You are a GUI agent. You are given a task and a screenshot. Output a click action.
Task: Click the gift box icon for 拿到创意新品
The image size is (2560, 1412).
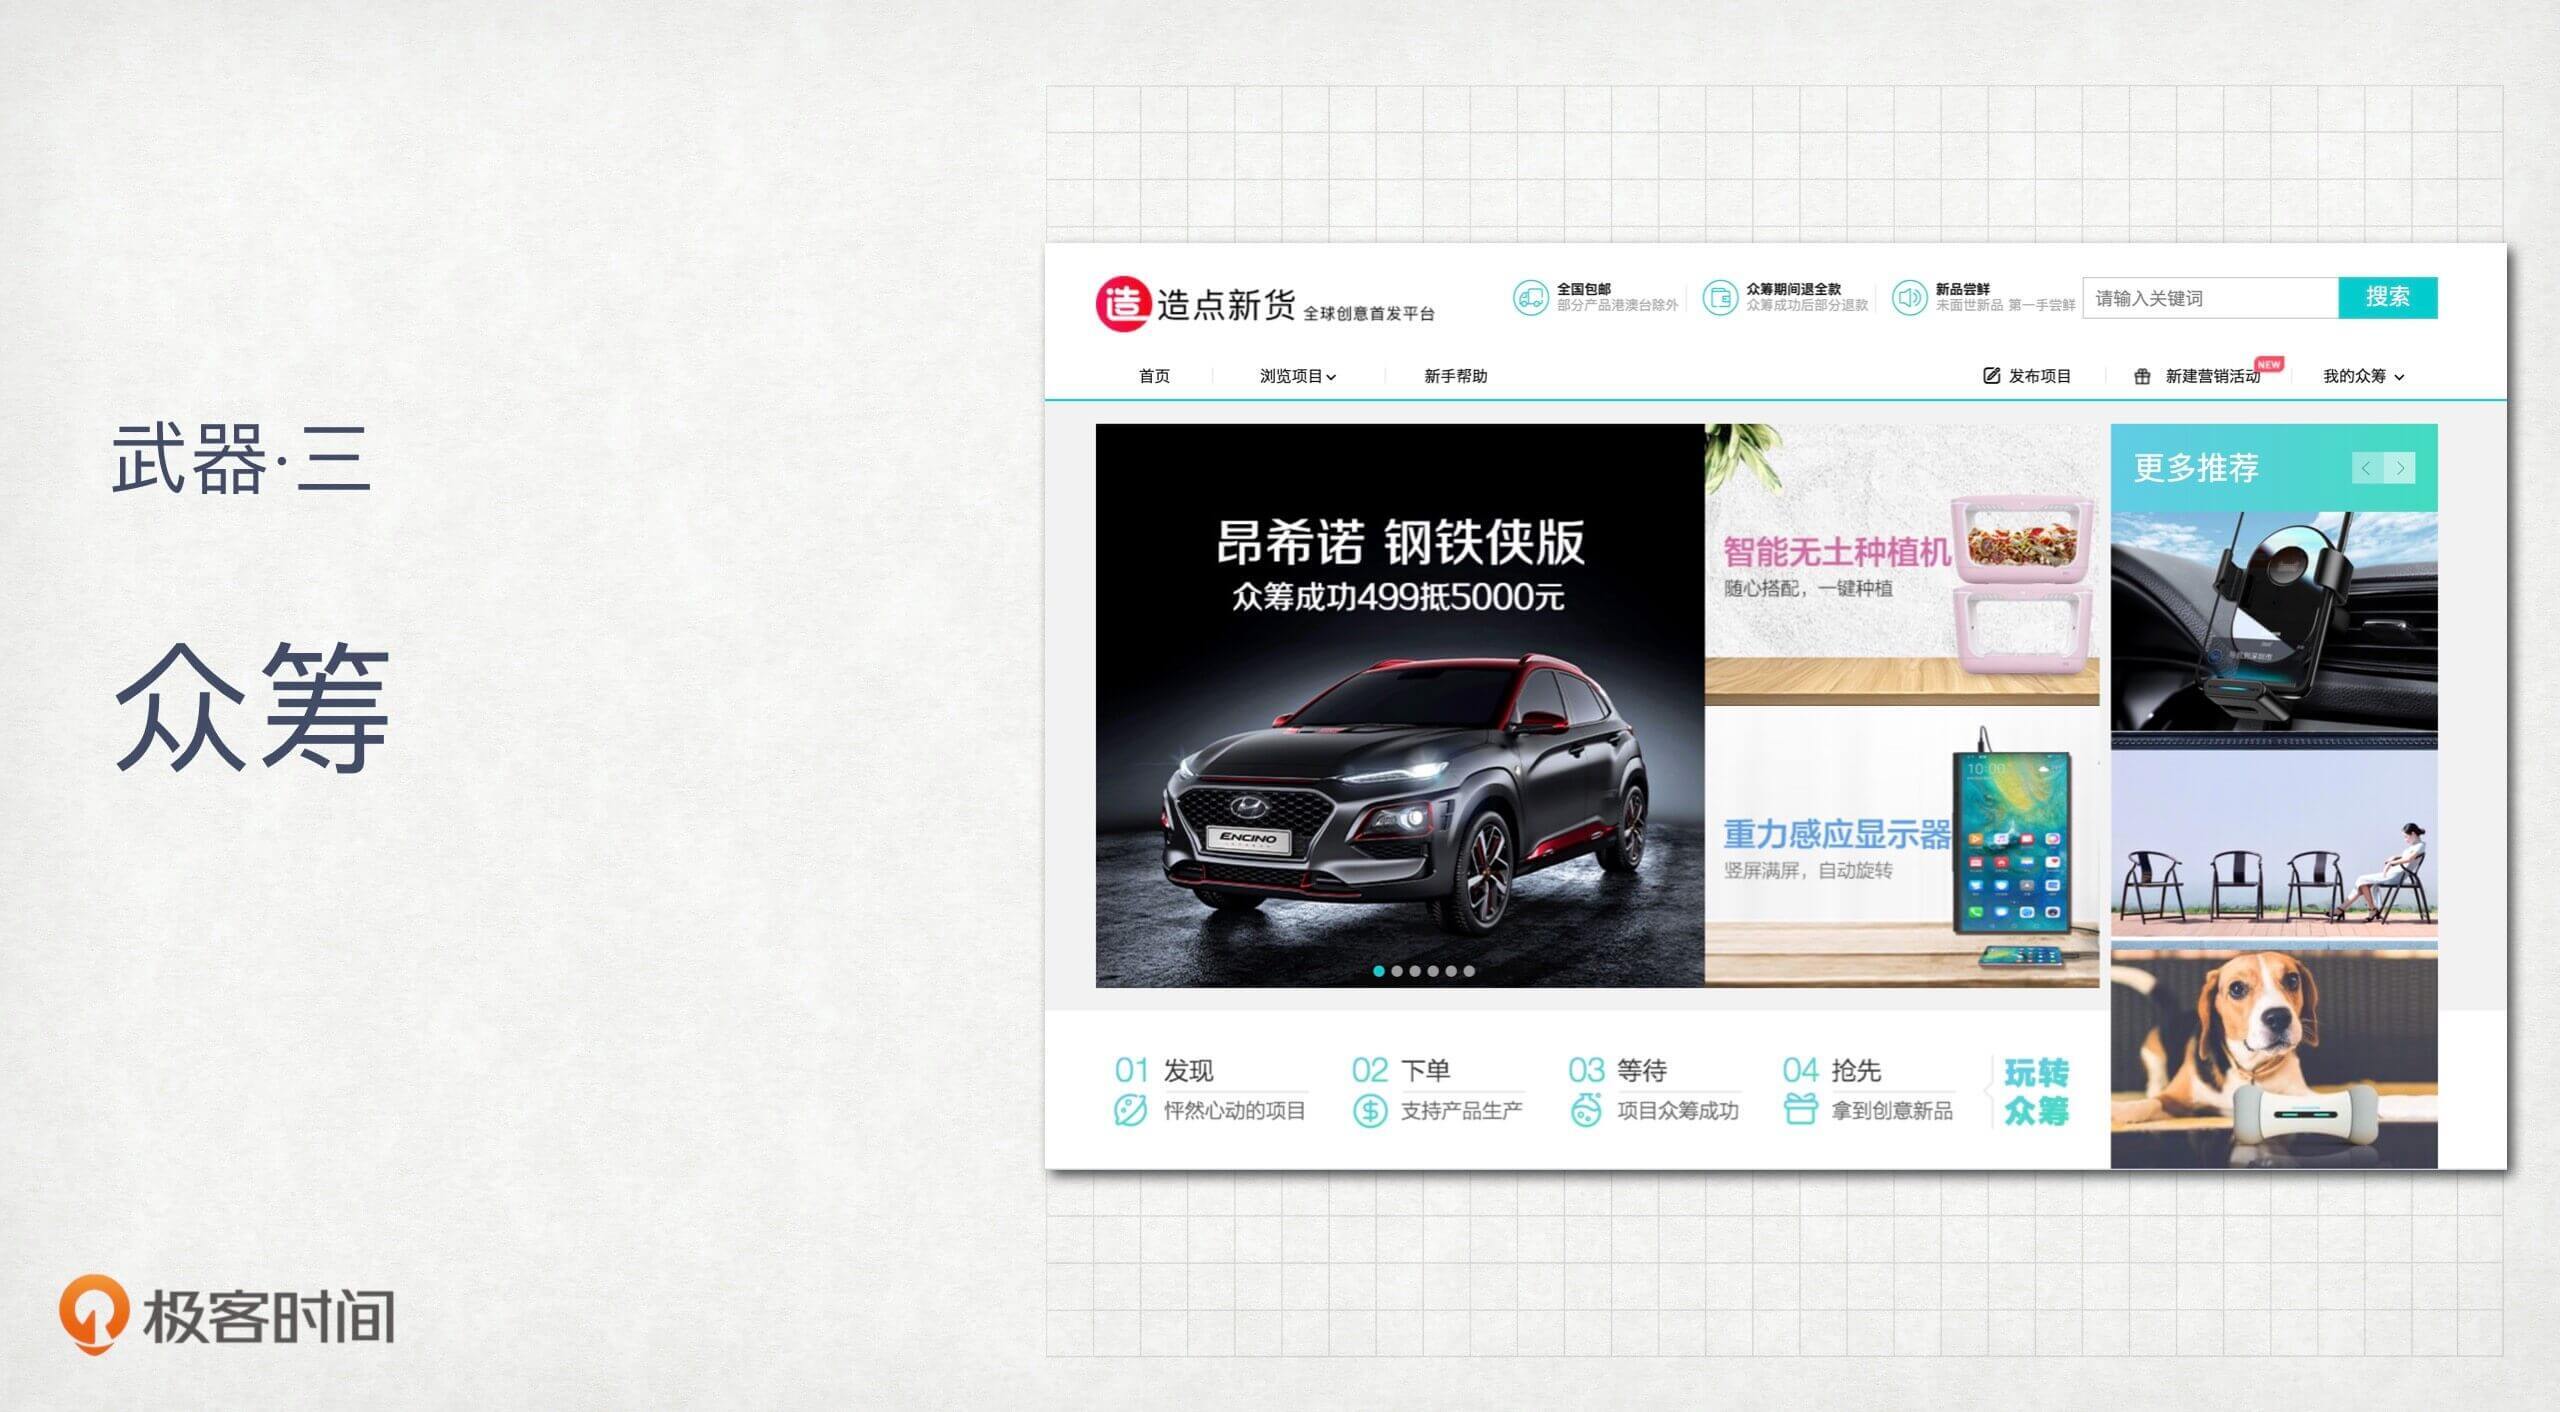pyautogui.click(x=1799, y=1110)
